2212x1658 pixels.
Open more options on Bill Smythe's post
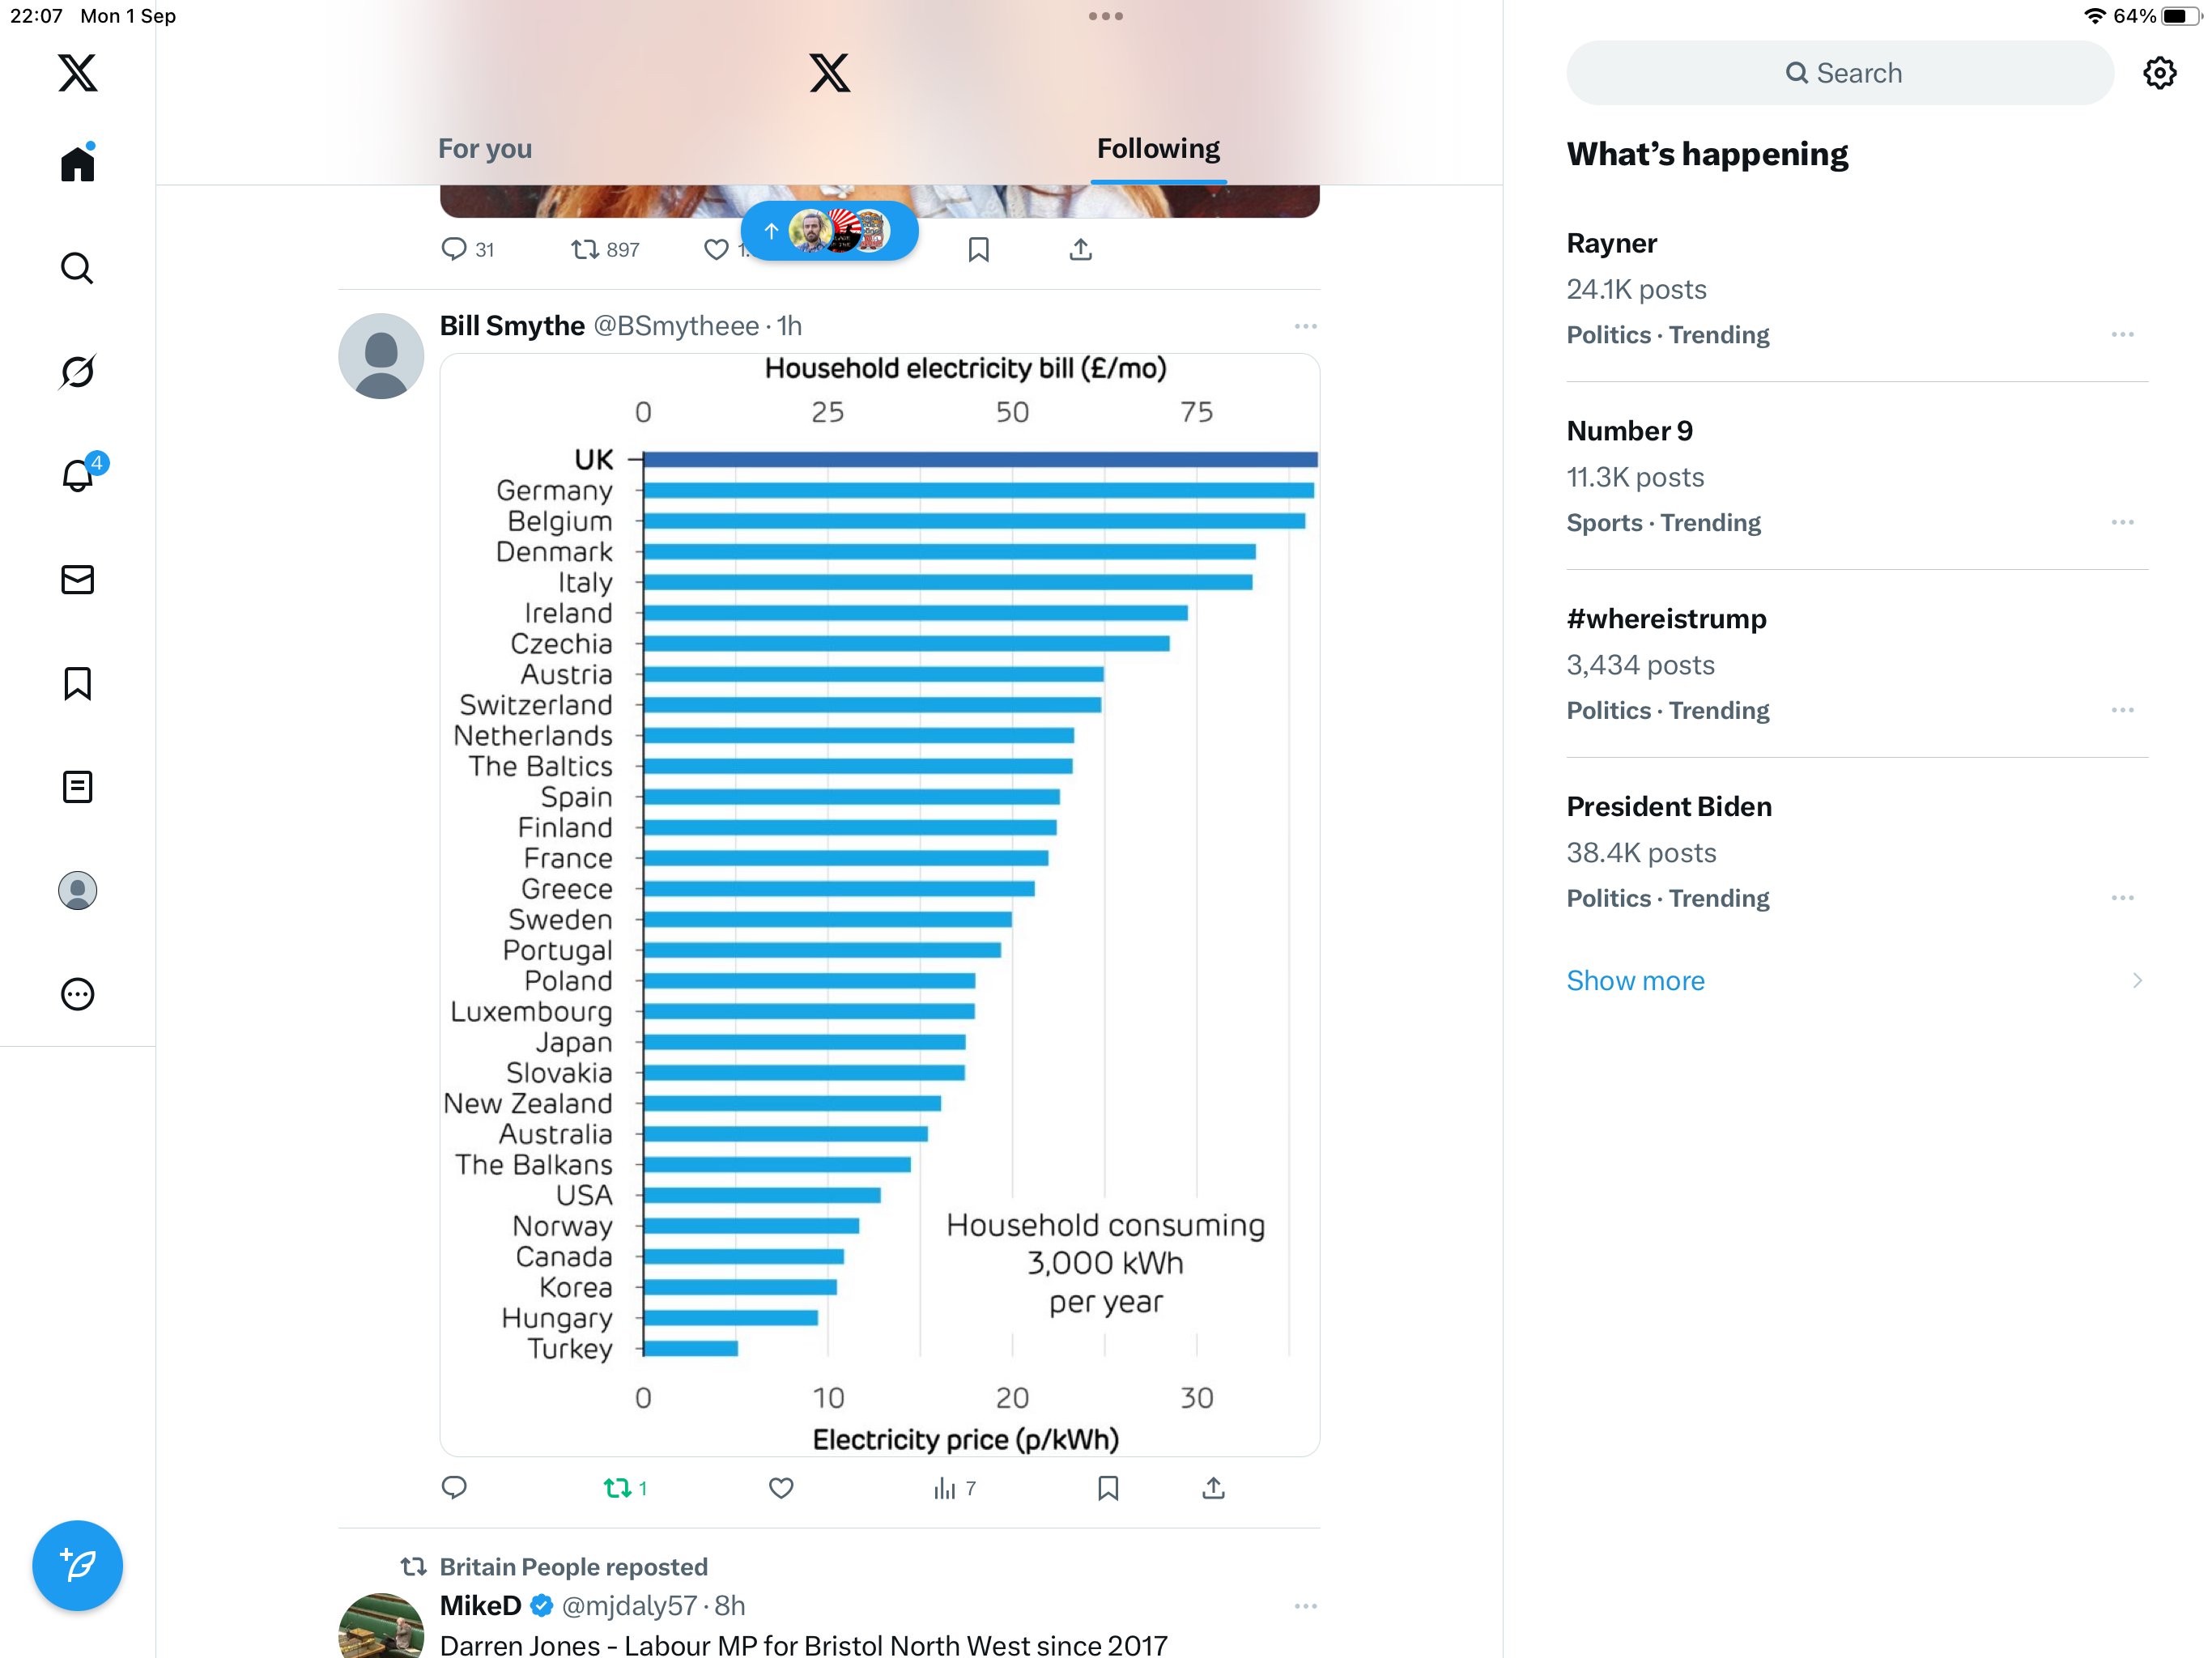1305,326
